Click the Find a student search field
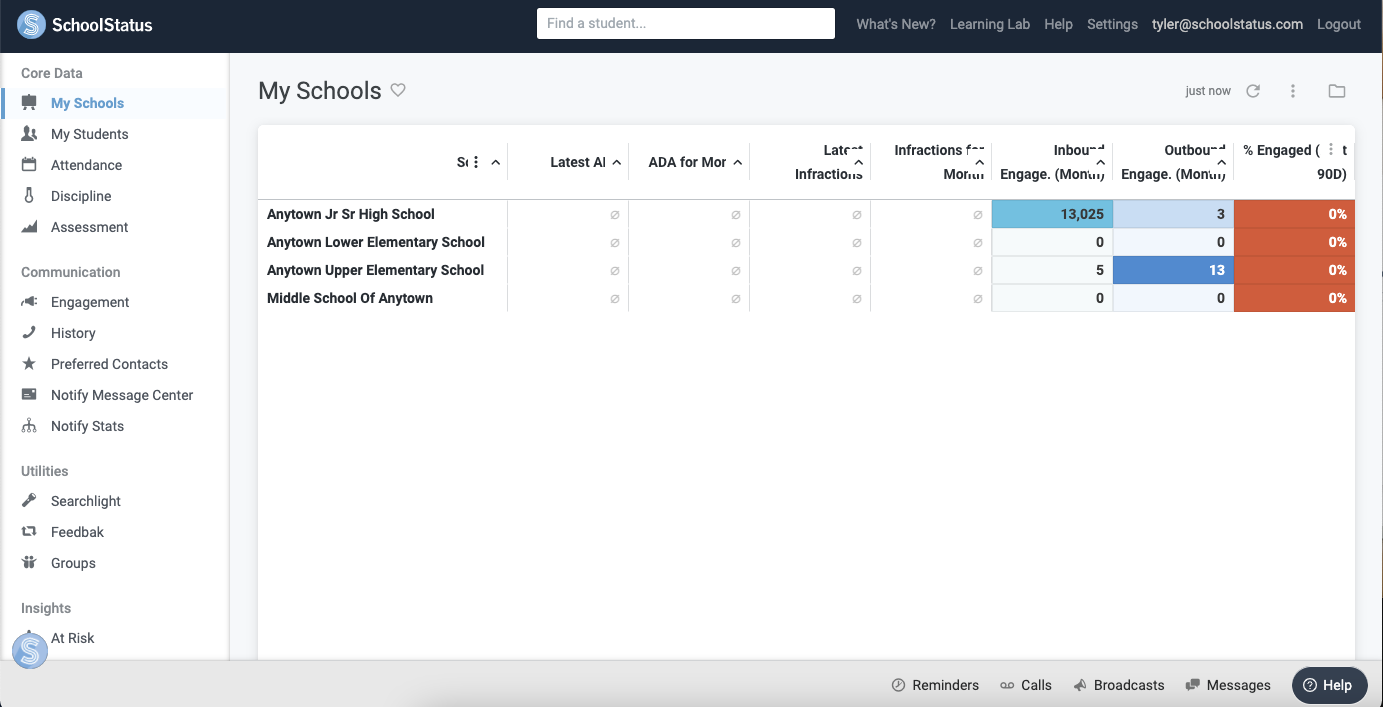Viewport: 1383px width, 707px height. pos(685,24)
